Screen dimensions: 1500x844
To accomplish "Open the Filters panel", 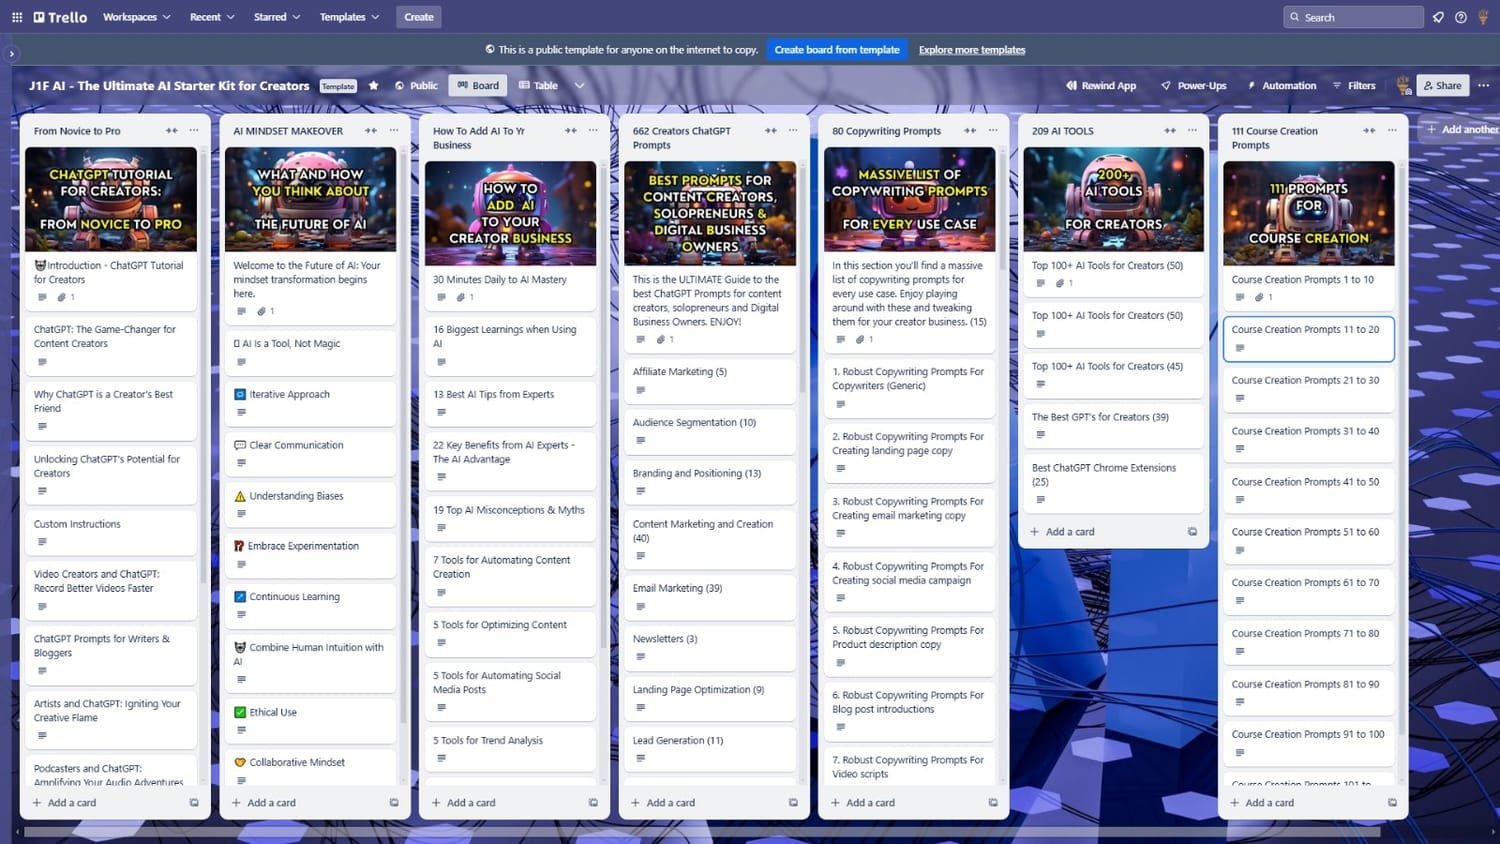I will click(x=1354, y=86).
